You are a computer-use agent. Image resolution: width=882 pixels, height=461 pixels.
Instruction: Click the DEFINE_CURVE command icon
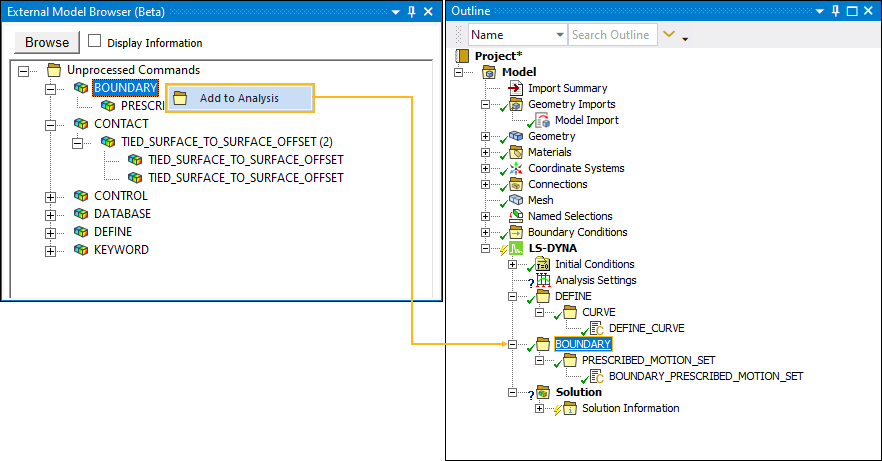597,328
